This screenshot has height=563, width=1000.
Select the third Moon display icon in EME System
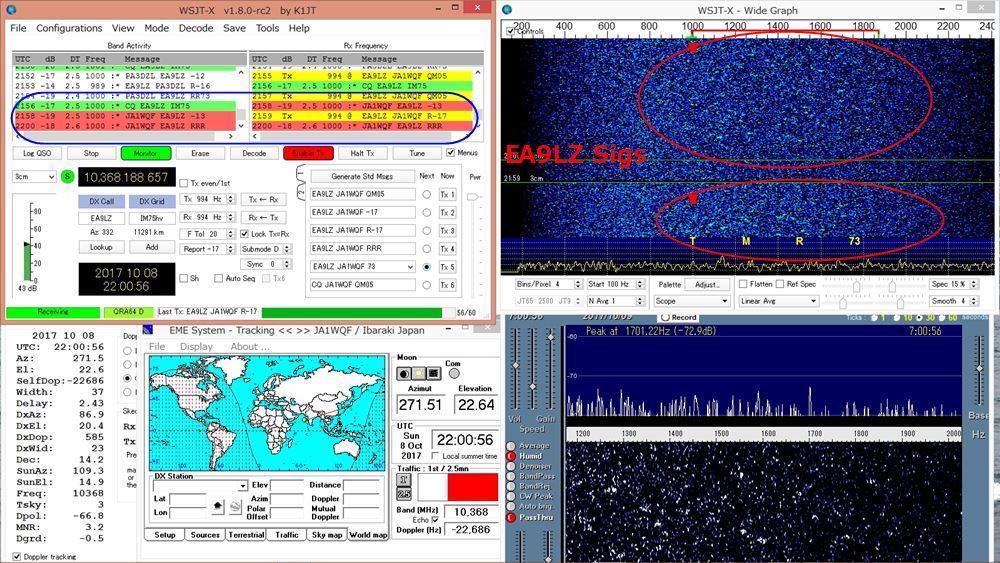tap(433, 374)
